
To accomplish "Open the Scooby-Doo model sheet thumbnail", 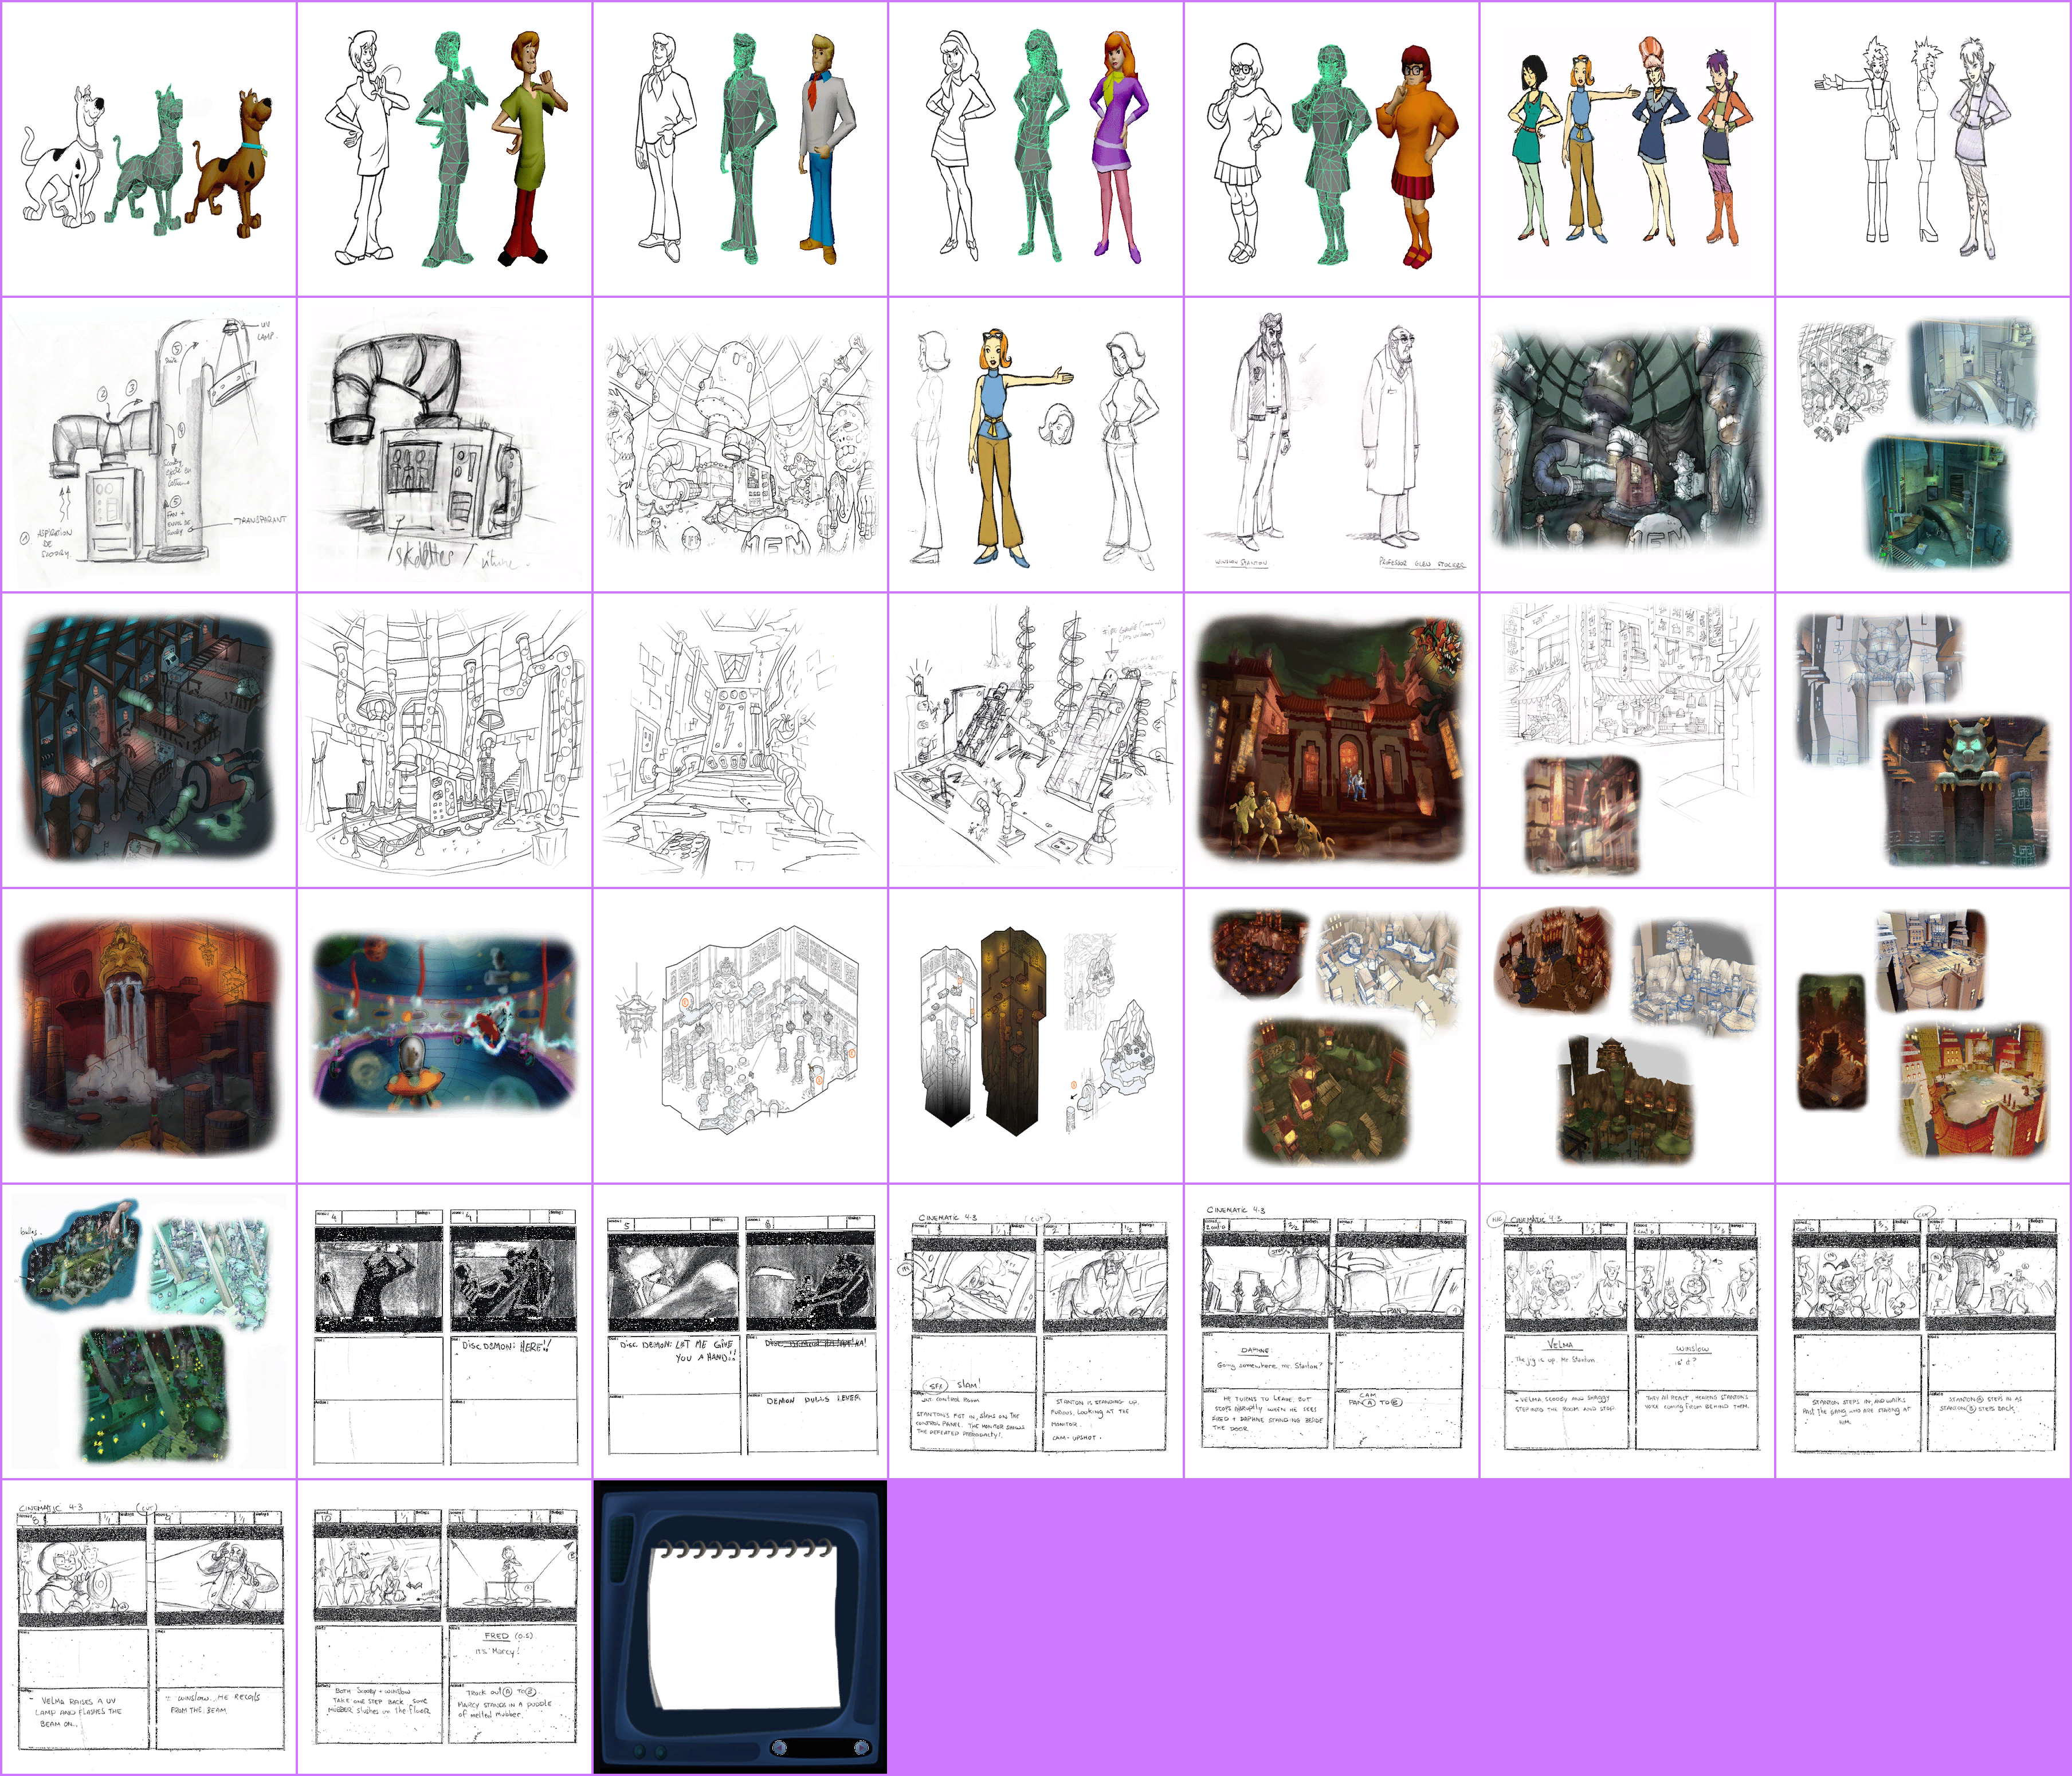I will (148, 148).
